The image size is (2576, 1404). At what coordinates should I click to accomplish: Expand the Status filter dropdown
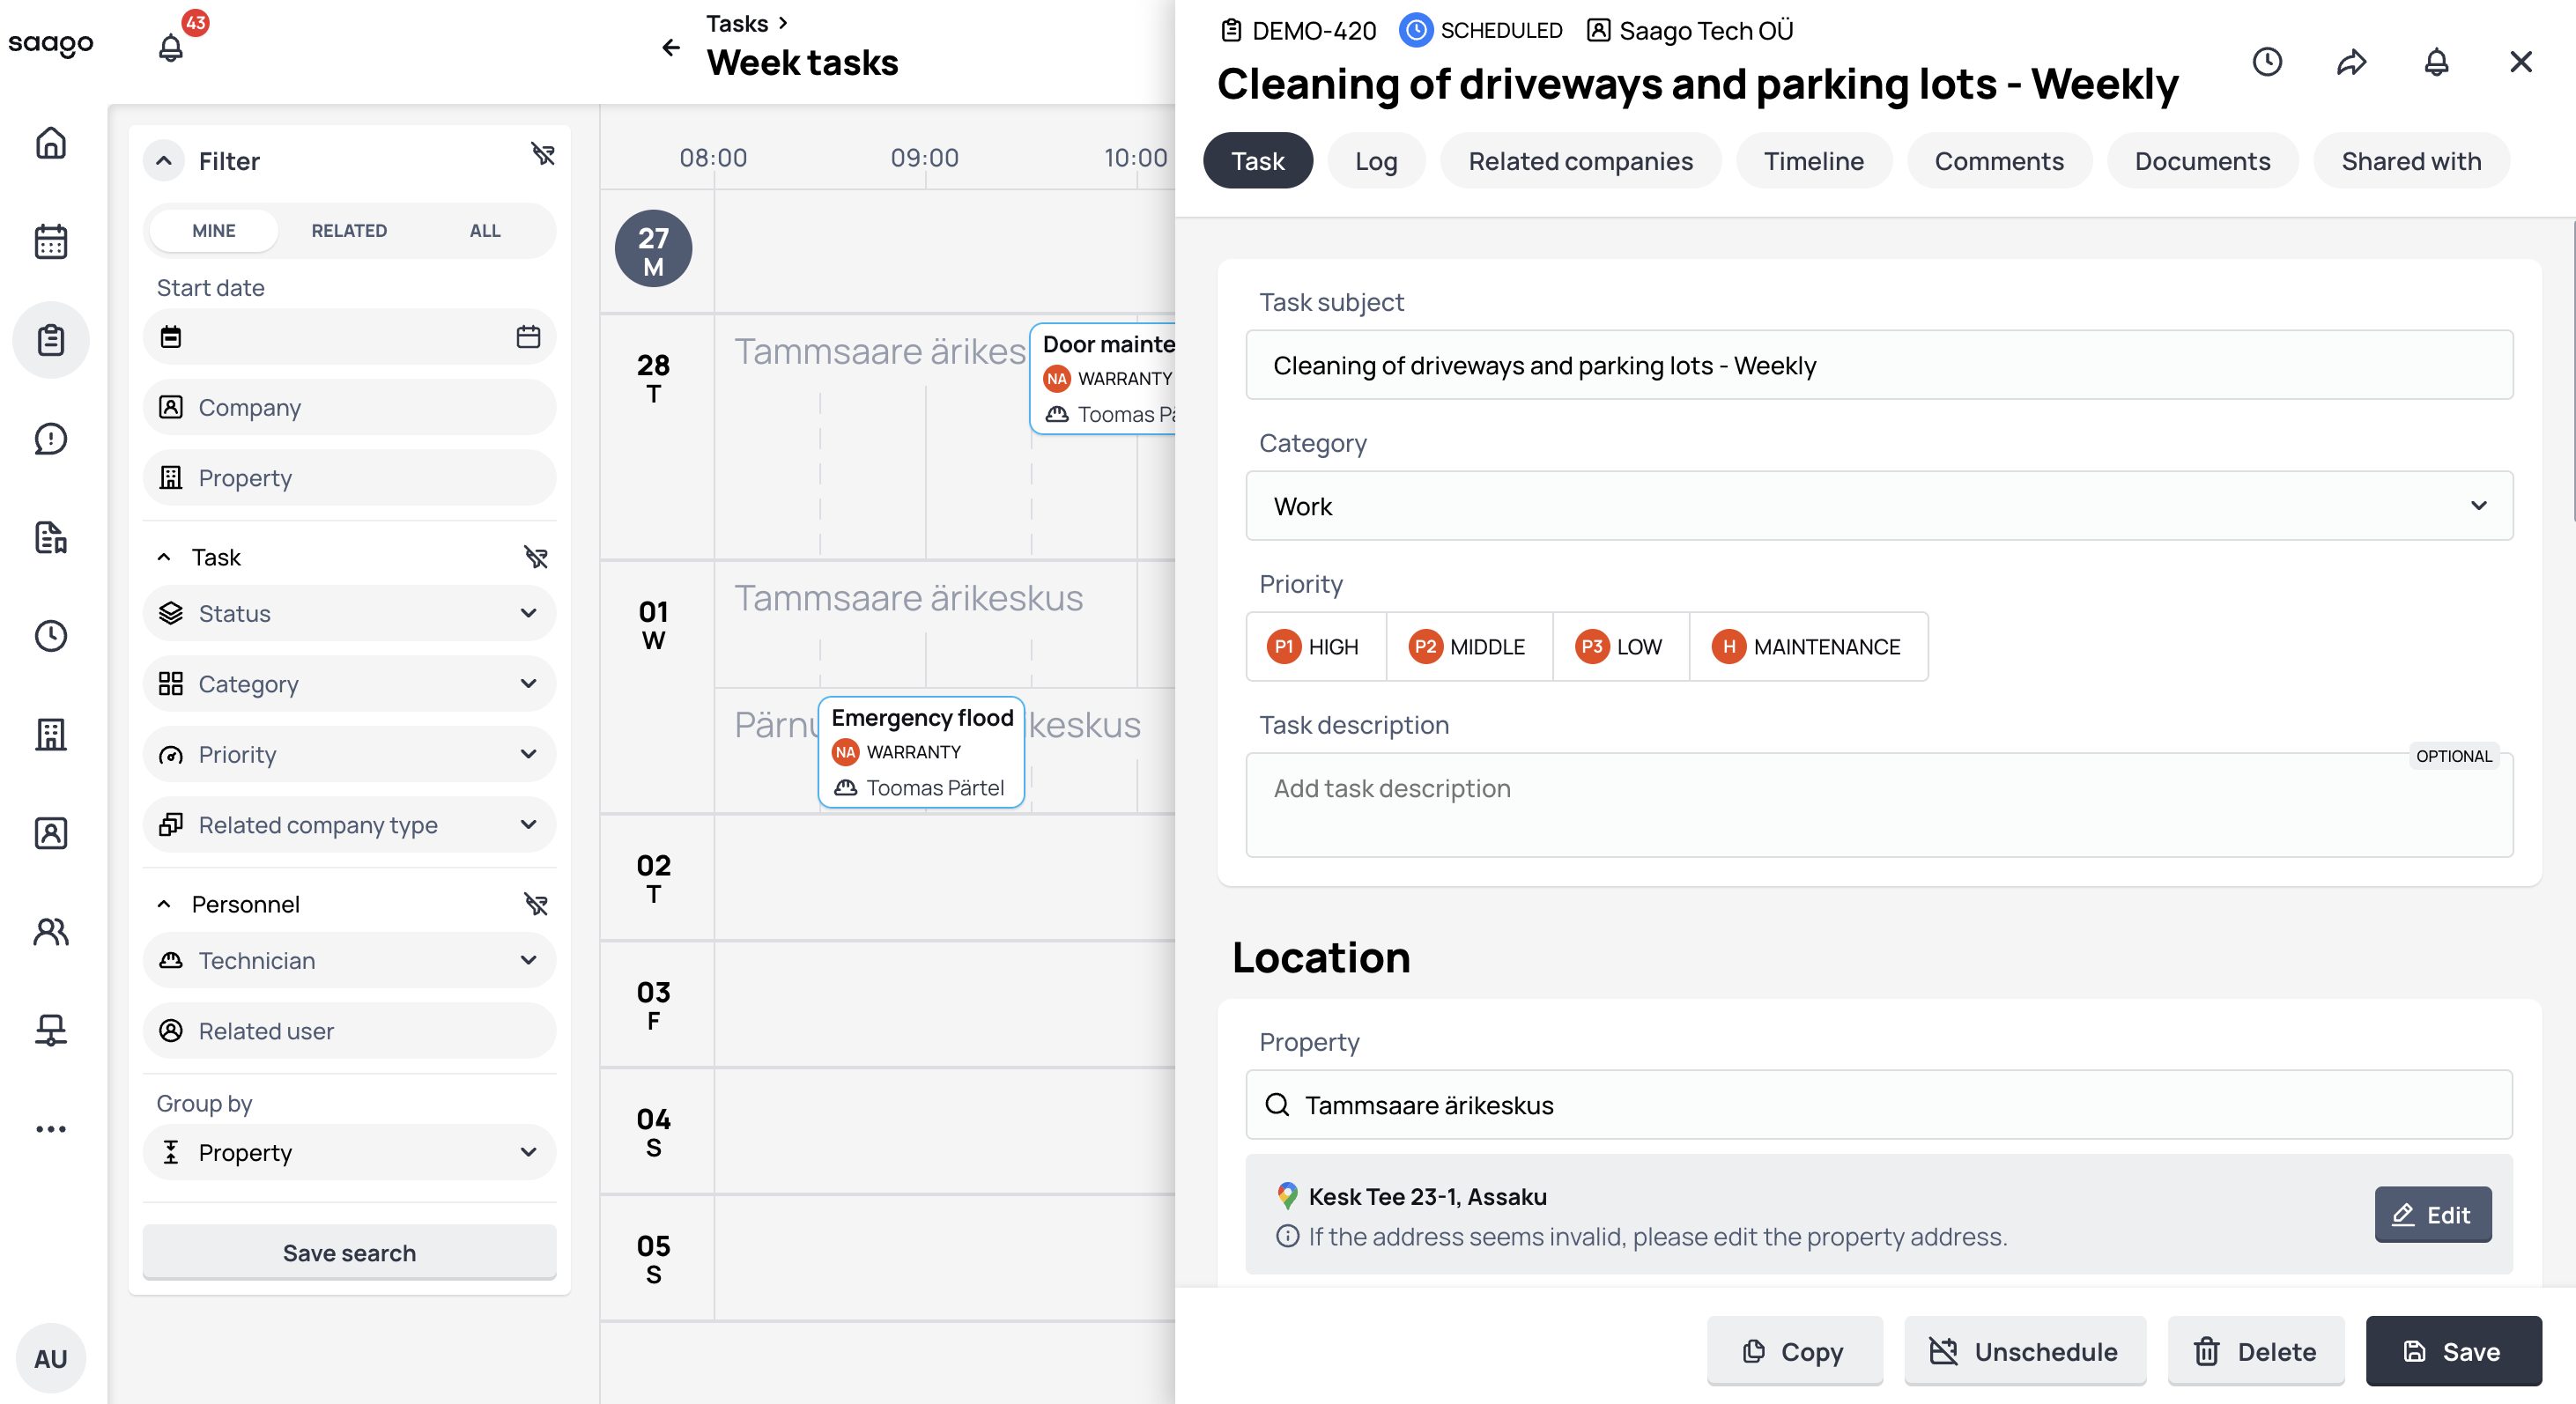pos(349,613)
